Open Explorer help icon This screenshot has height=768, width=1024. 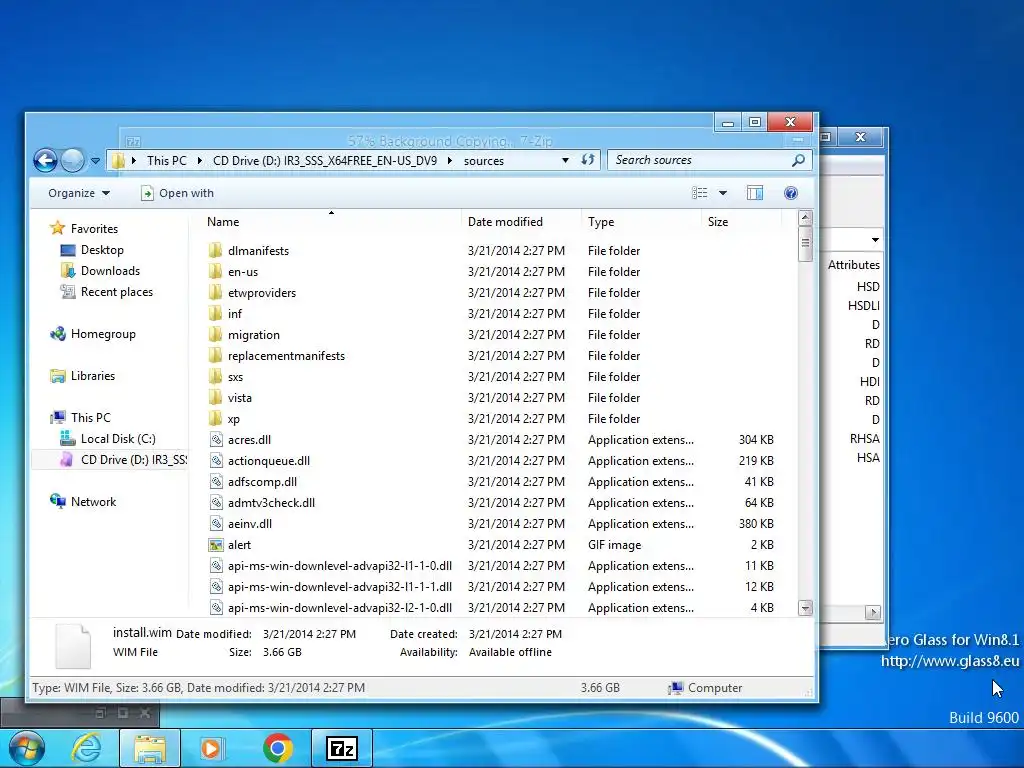(x=791, y=193)
